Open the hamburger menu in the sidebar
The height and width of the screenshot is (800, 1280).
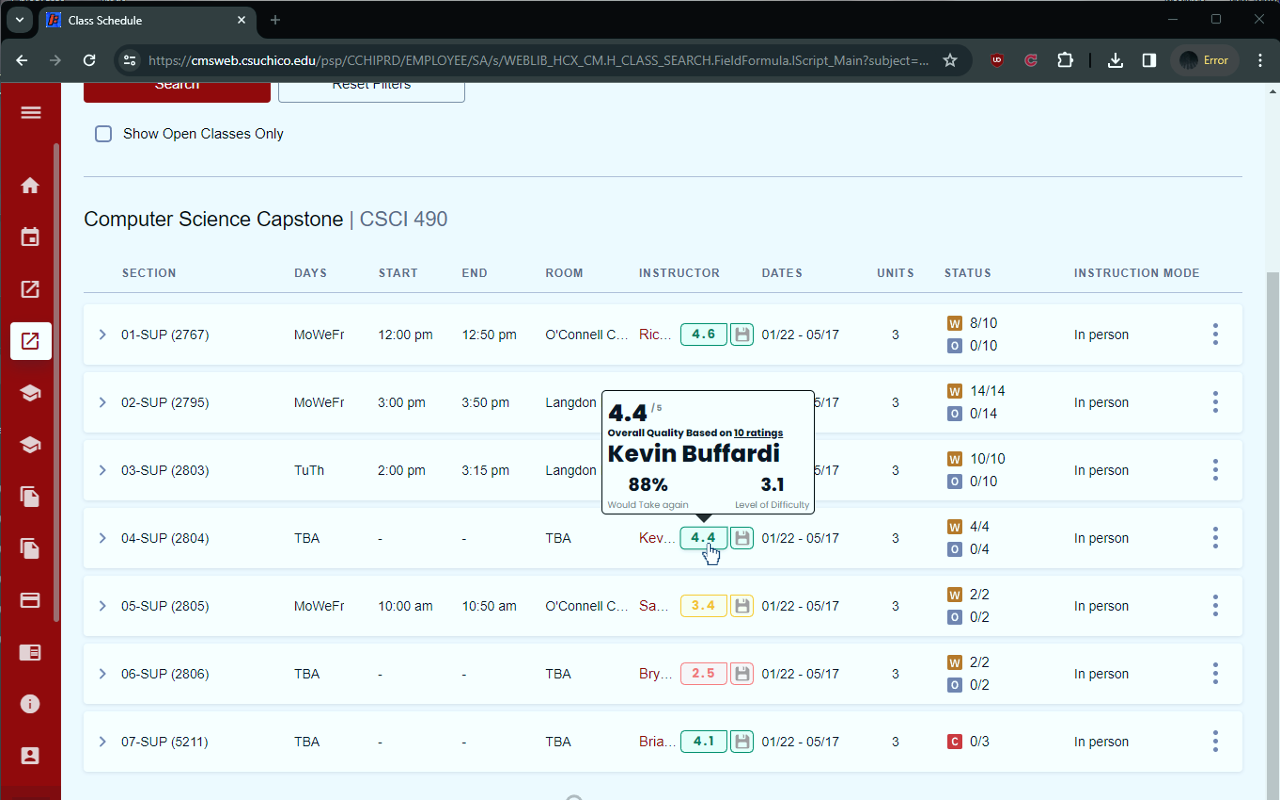point(30,113)
